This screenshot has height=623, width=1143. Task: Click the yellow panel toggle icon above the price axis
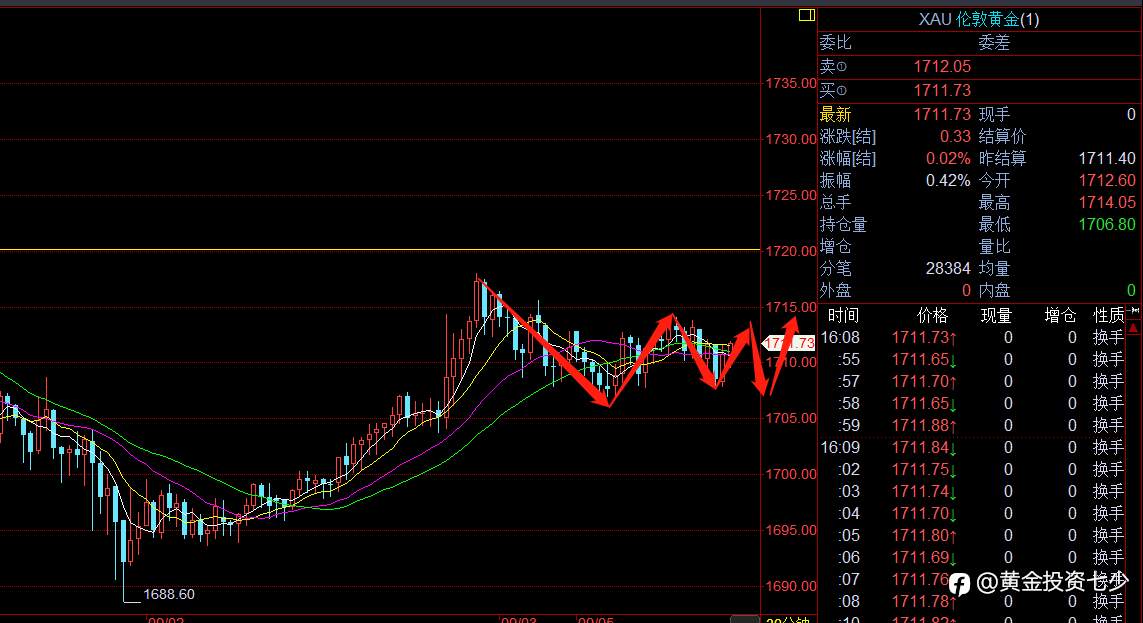[806, 15]
